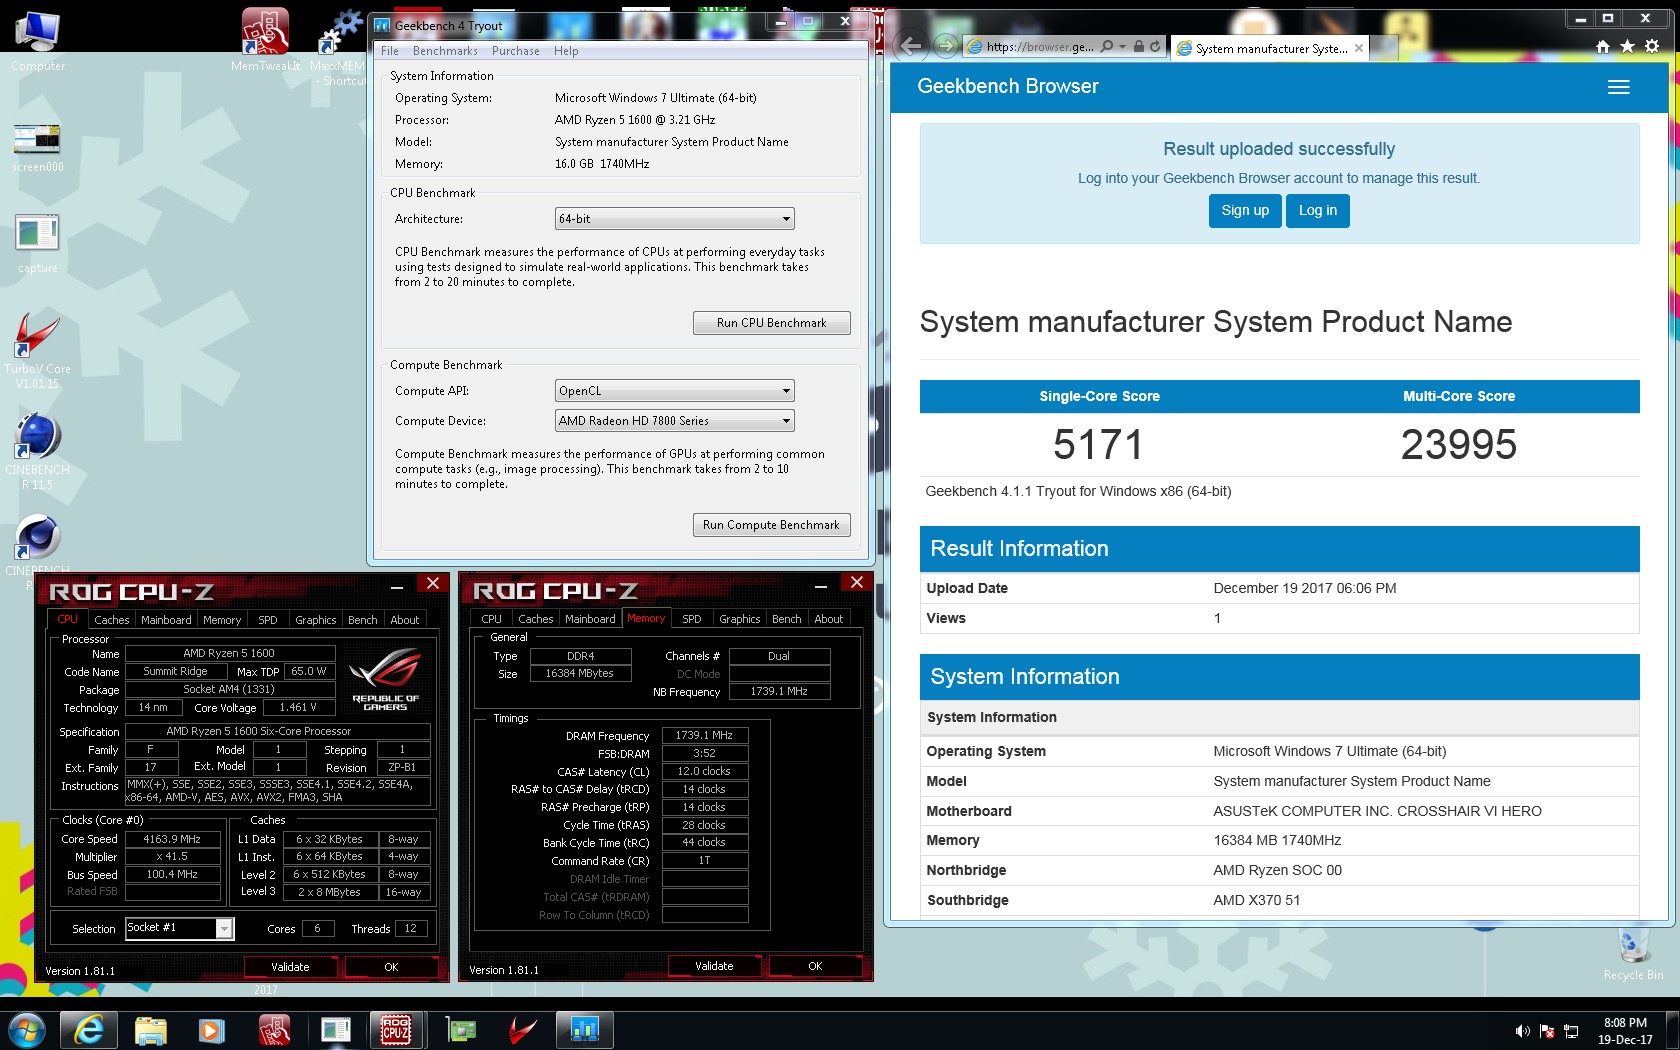Open the MaxxMEM shortcut on desktop
1680x1050 pixels.
[x=338, y=48]
